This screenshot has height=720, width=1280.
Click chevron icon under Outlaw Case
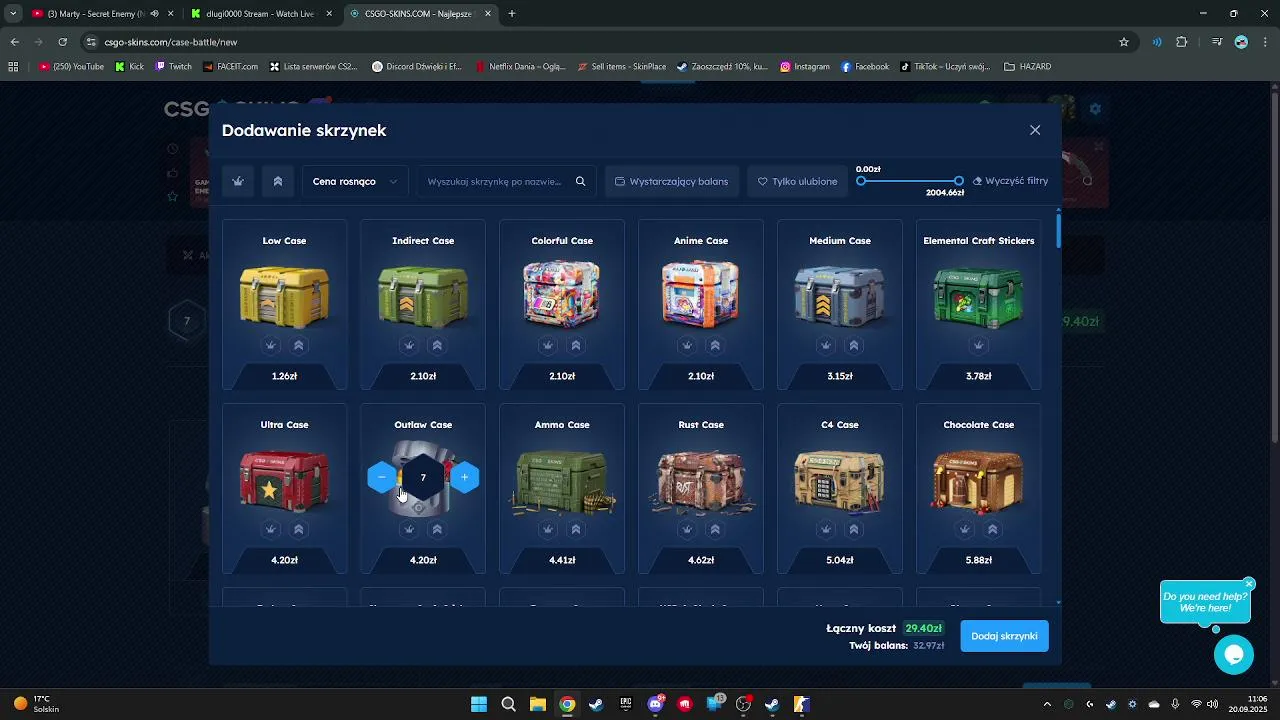(x=437, y=529)
